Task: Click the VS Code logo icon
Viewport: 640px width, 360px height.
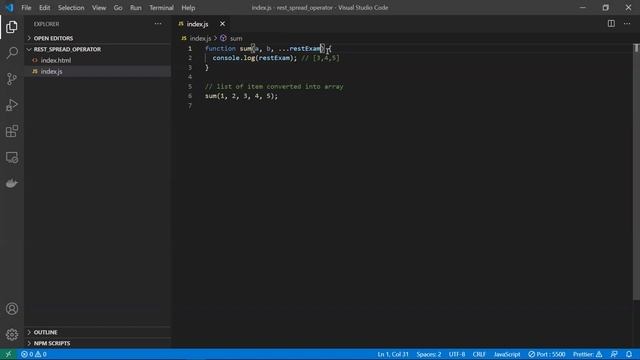Action: tap(9, 7)
